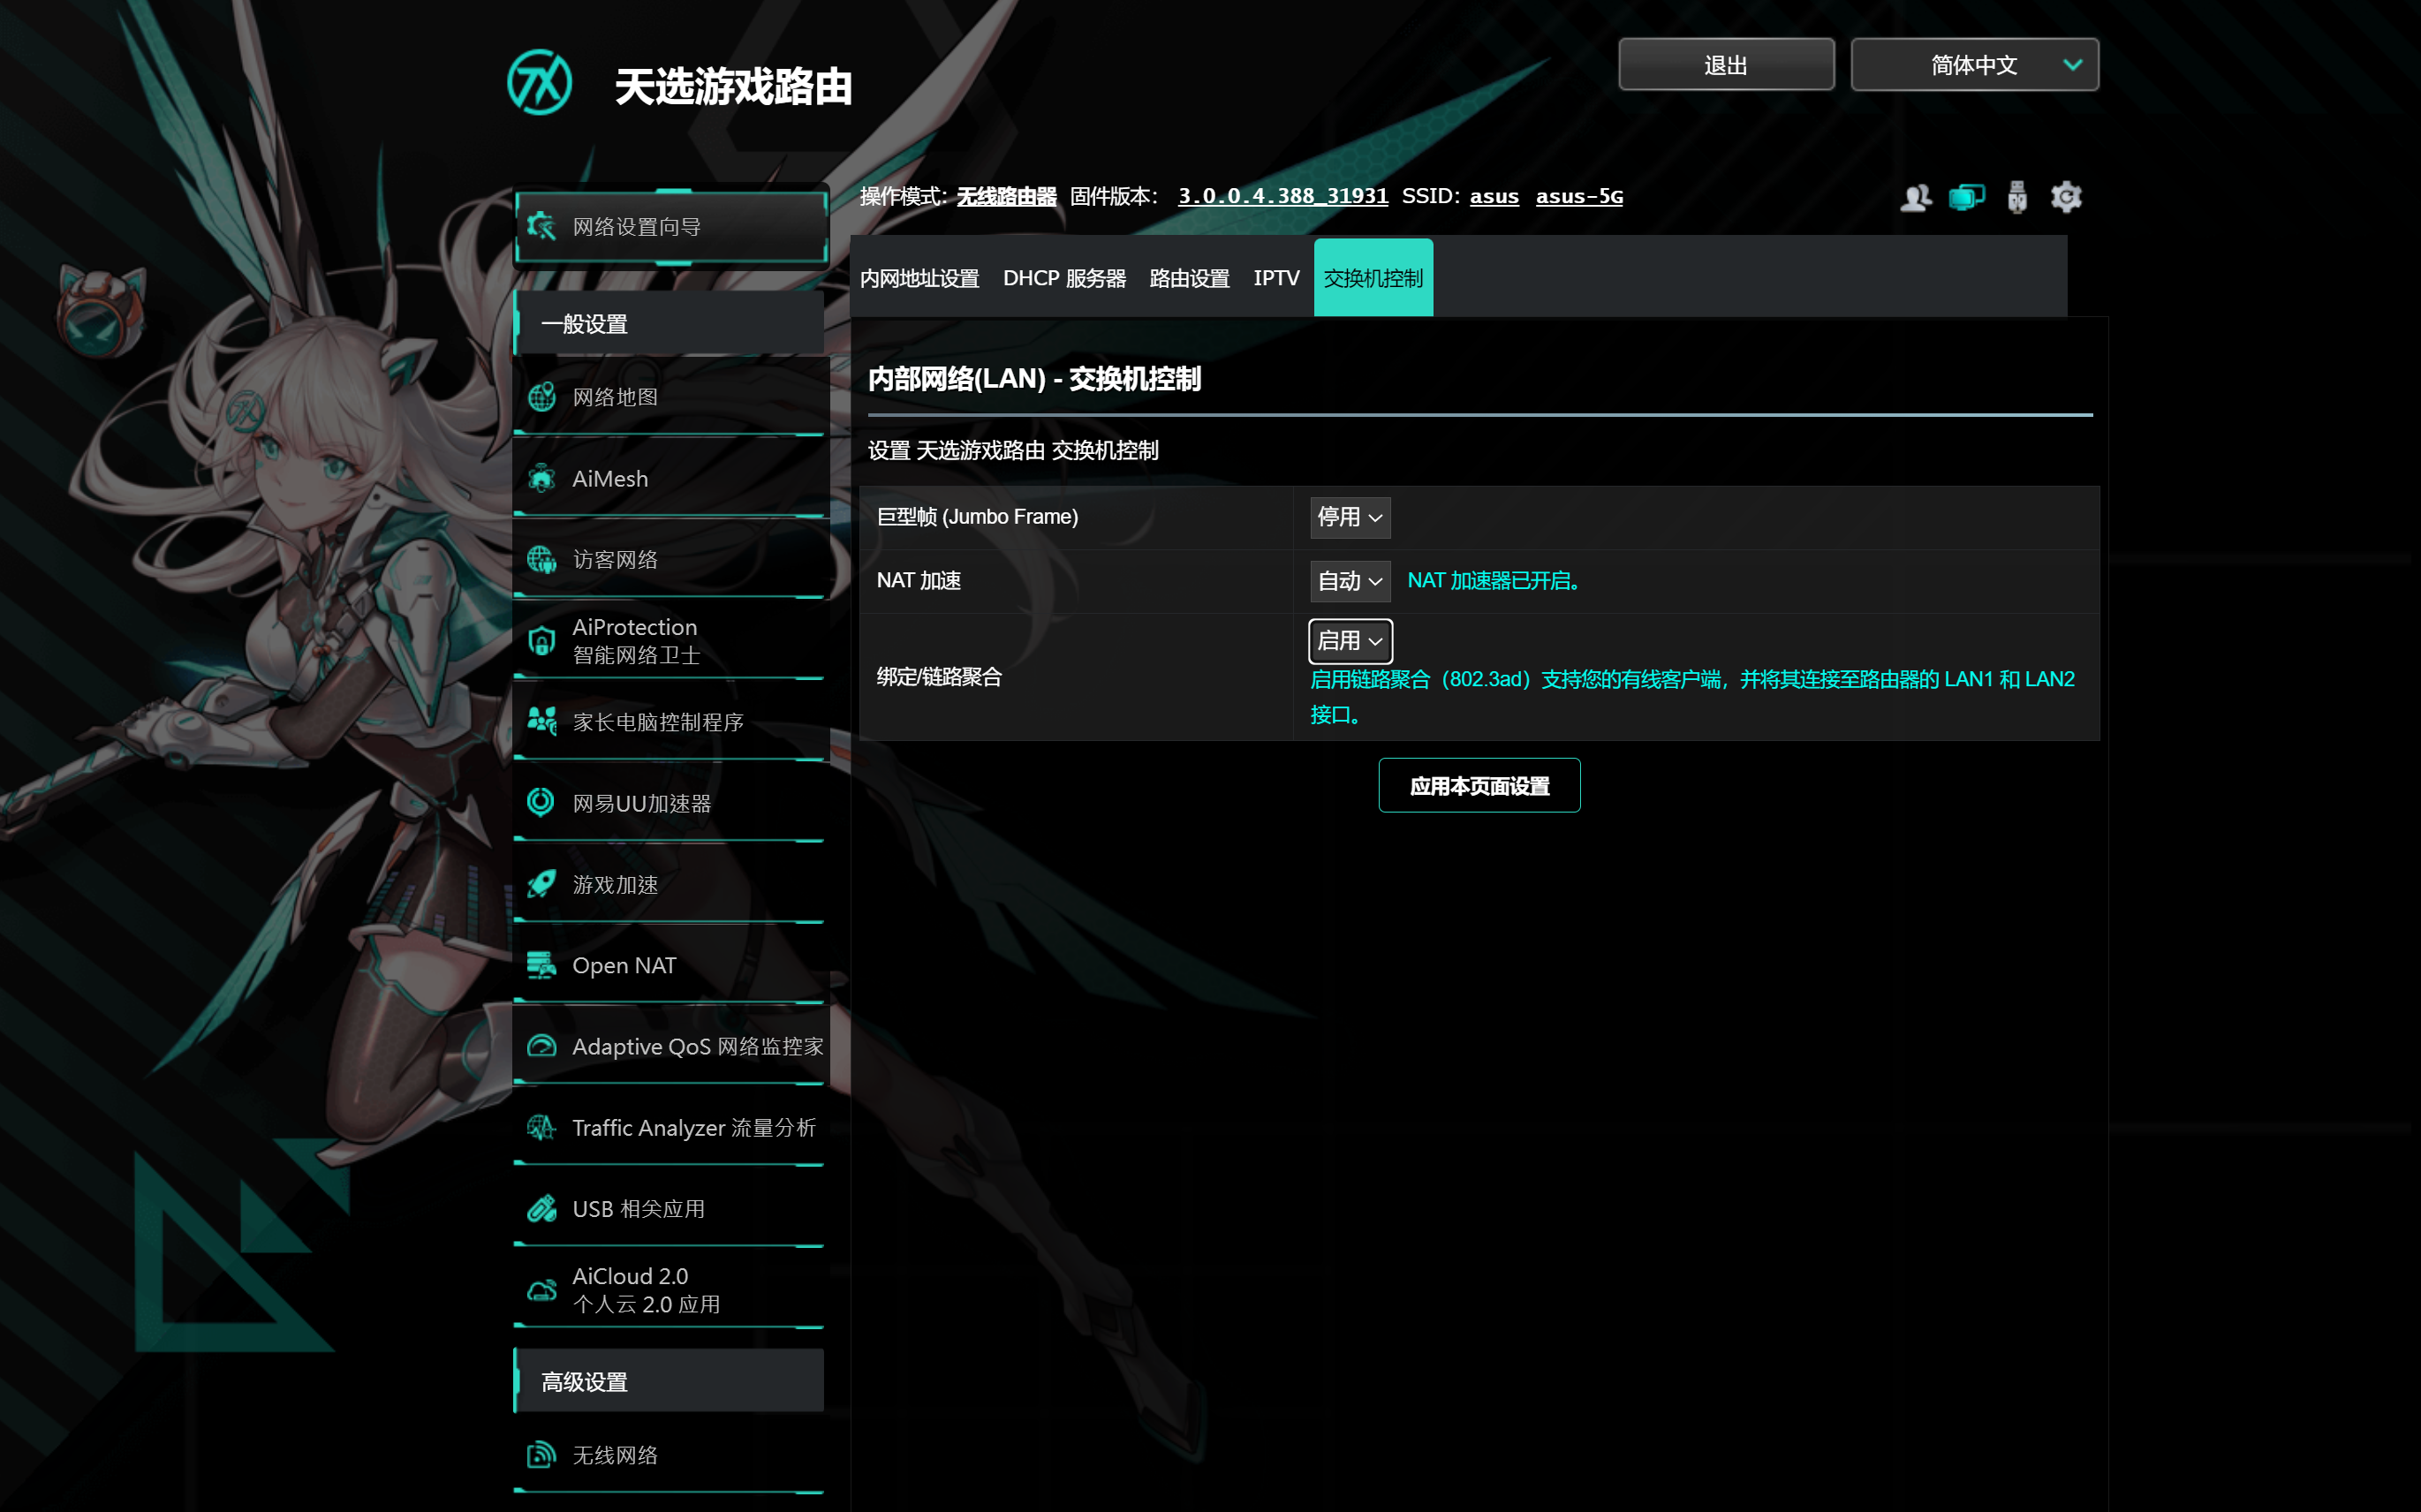This screenshot has width=2421, height=1512.
Task: Open AiProtection 智能网络卫士 menu item
Action: coord(669,641)
